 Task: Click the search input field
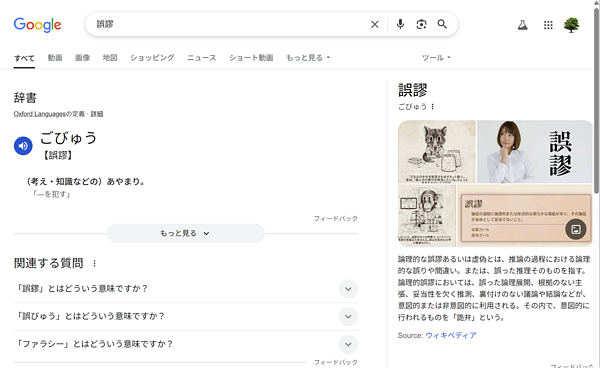(x=230, y=24)
